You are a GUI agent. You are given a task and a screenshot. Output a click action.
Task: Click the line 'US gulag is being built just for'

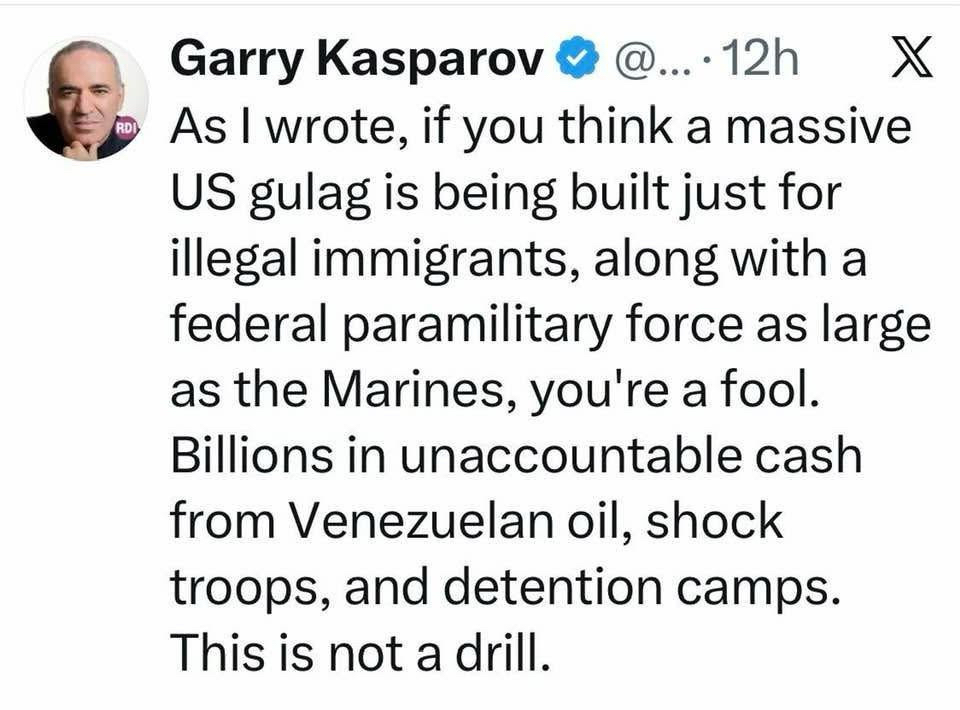tap(506, 195)
